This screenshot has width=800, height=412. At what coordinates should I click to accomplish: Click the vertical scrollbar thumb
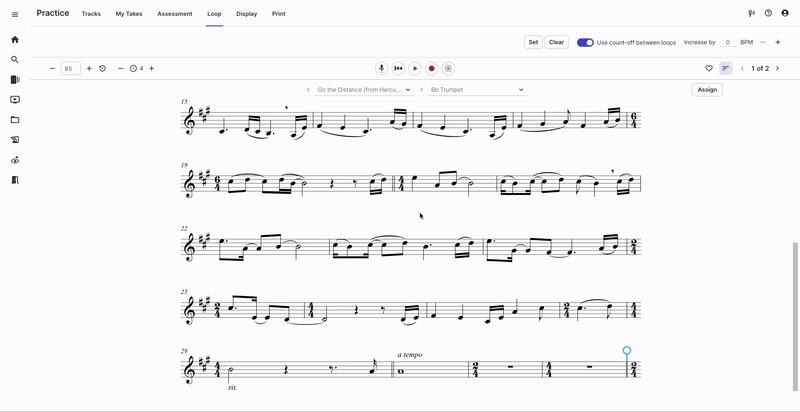[x=796, y=317]
